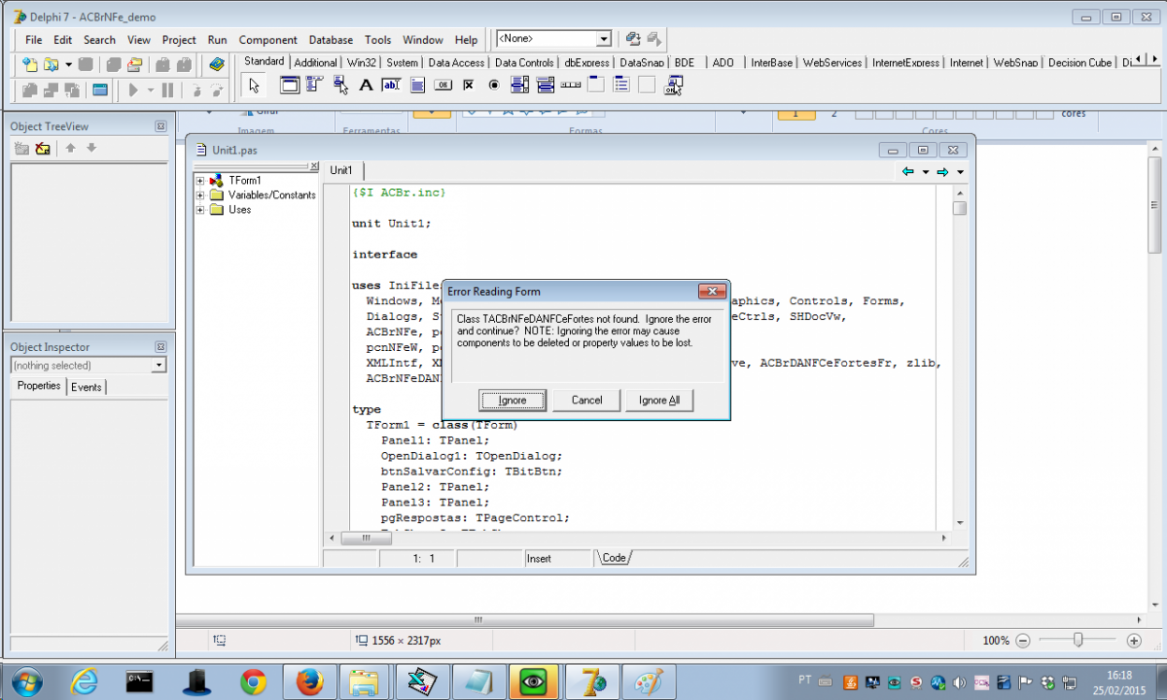Click the Ignore button in error dialog
The height and width of the screenshot is (700, 1167).
(x=512, y=400)
